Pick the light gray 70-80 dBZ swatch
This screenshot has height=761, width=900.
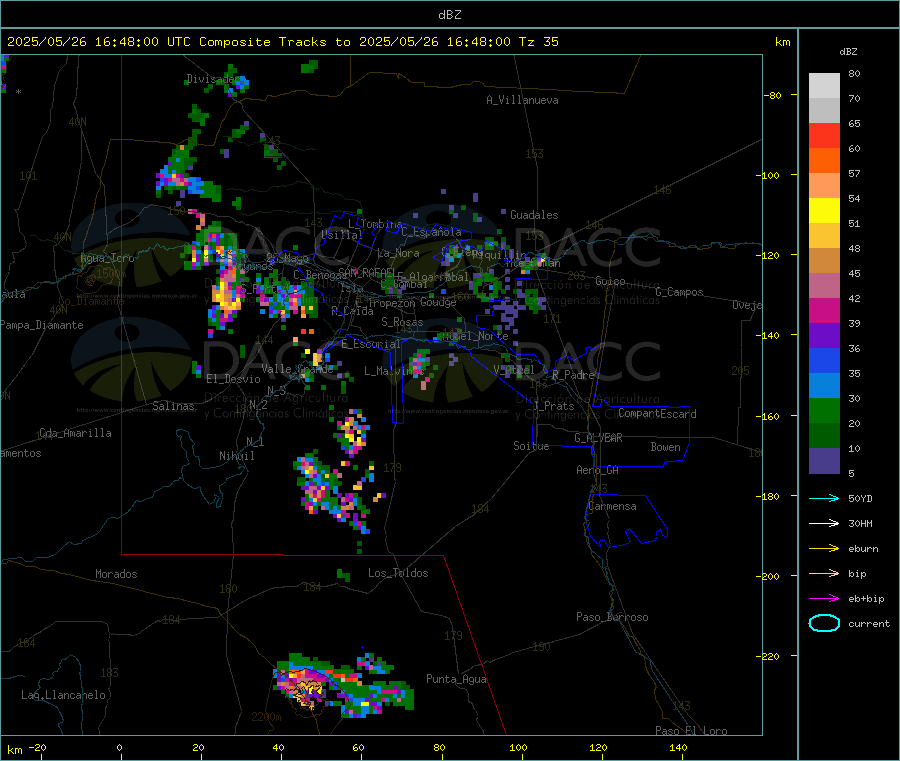[x=824, y=86]
